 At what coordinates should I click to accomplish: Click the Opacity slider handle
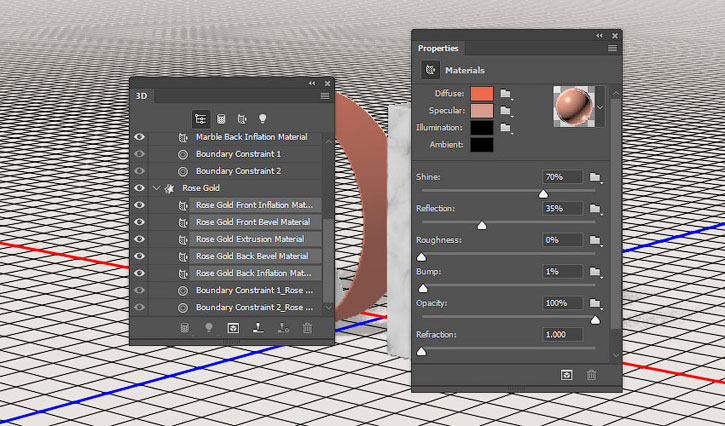coord(596,320)
